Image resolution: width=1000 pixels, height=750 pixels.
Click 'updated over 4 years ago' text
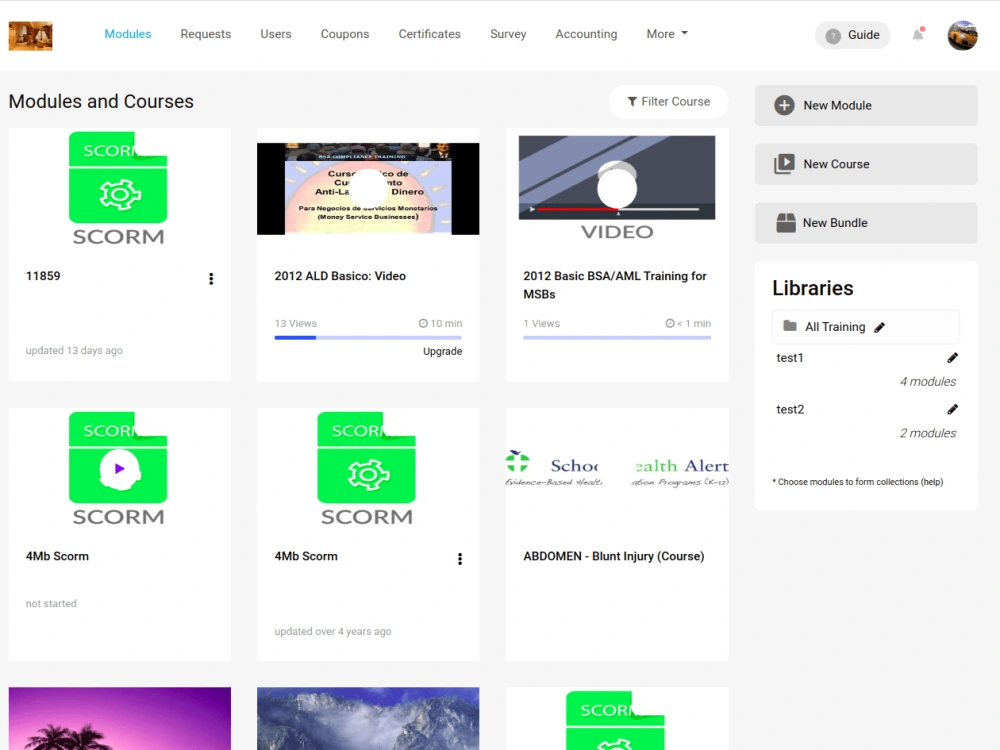tap(333, 631)
